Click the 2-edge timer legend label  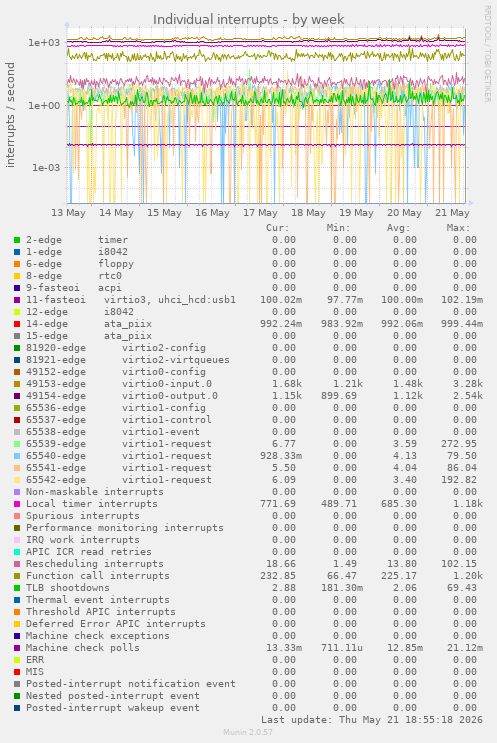pos(77,240)
